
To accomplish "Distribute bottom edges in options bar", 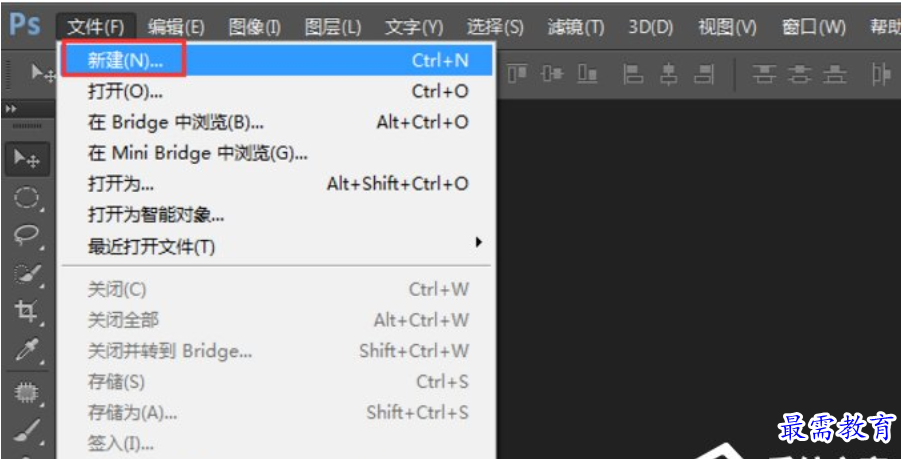I will [x=835, y=74].
